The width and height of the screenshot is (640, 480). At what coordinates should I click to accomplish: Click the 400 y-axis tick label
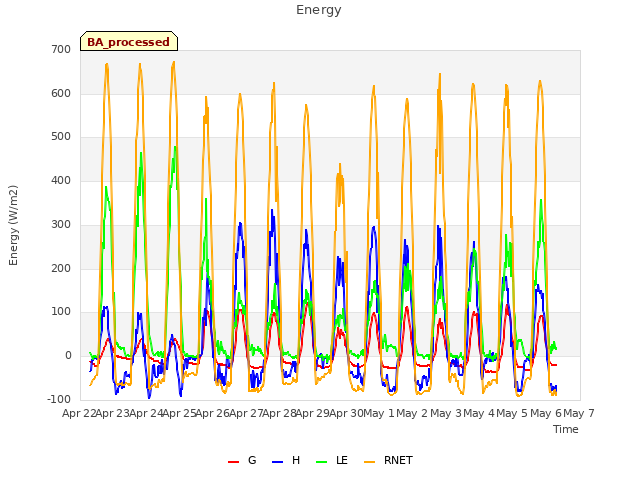[61, 180]
